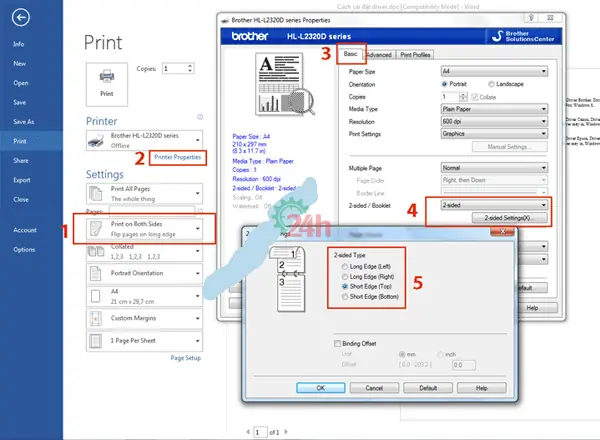Select inch unit radio button
Viewport: 600px width, 440px height.
[440, 354]
